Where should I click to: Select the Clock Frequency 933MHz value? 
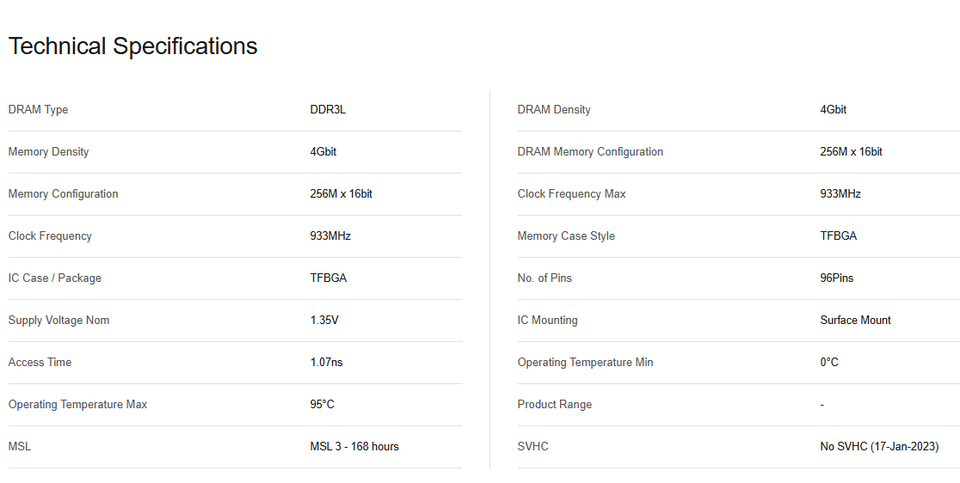click(x=330, y=236)
